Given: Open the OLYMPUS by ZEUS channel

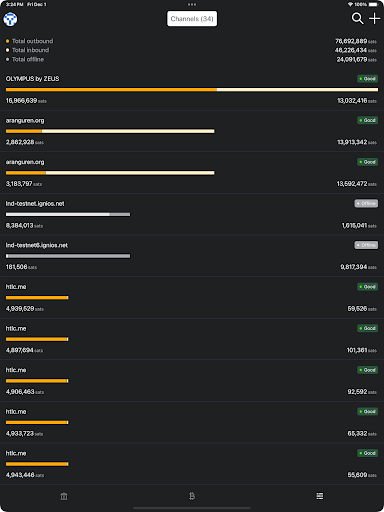Looking at the screenshot, I should (x=192, y=90).
